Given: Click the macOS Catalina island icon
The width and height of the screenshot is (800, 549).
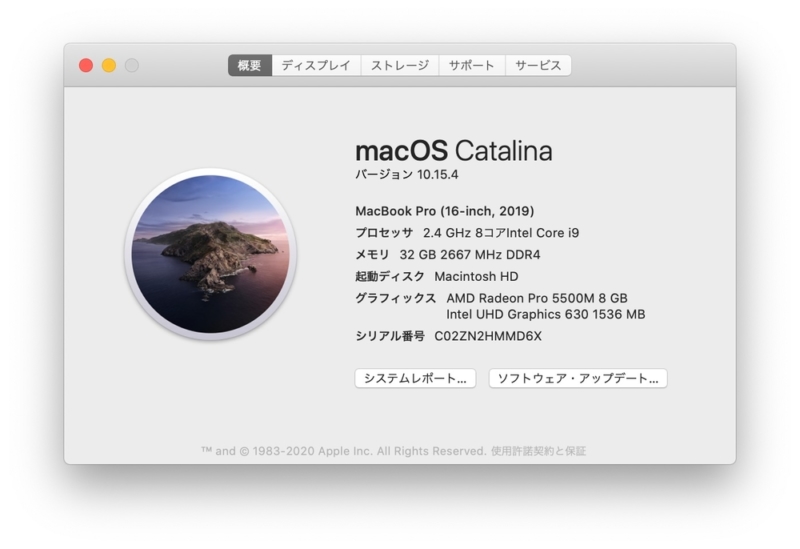Looking at the screenshot, I should (x=210, y=254).
